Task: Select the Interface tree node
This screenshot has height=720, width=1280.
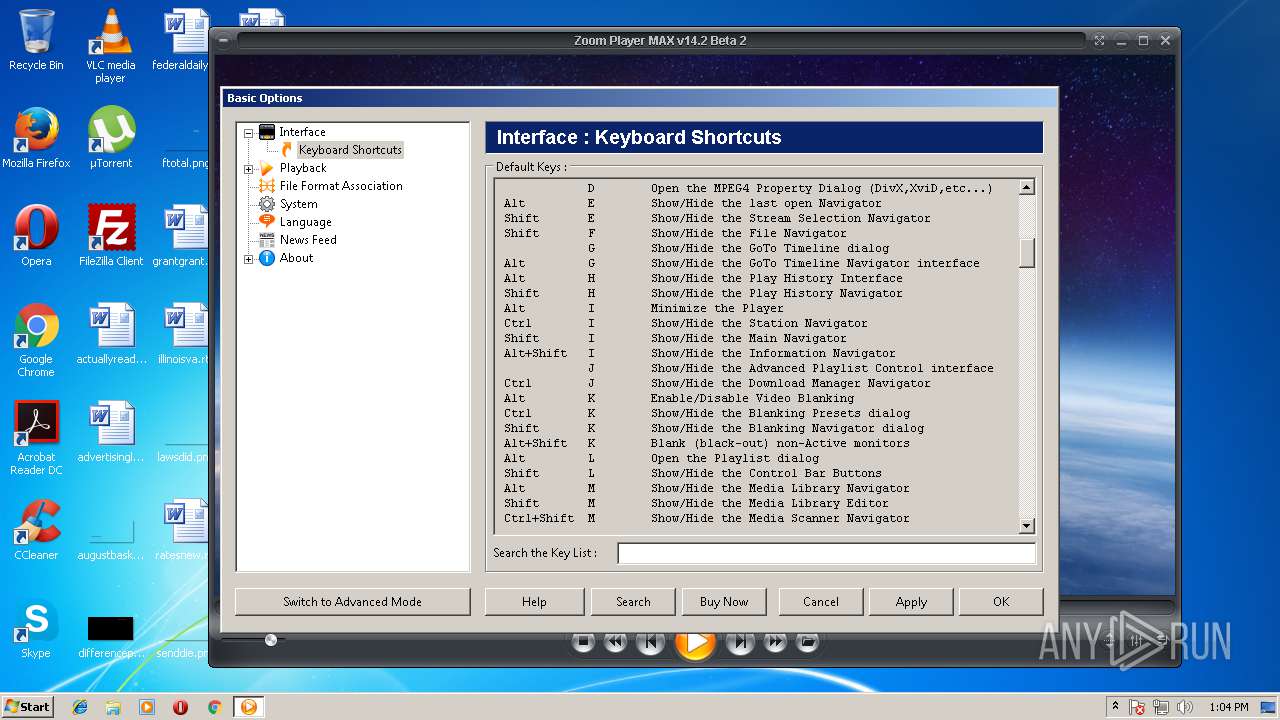Action: click(x=302, y=132)
